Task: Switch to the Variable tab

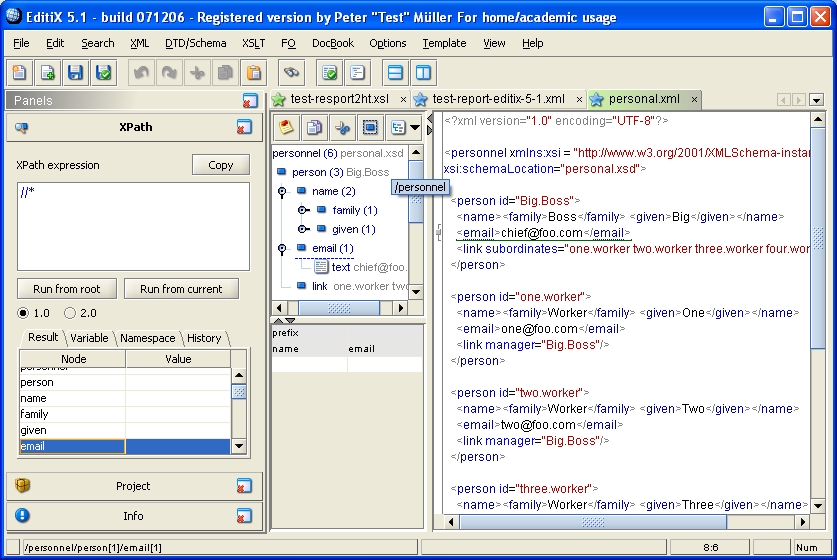Action: point(89,338)
